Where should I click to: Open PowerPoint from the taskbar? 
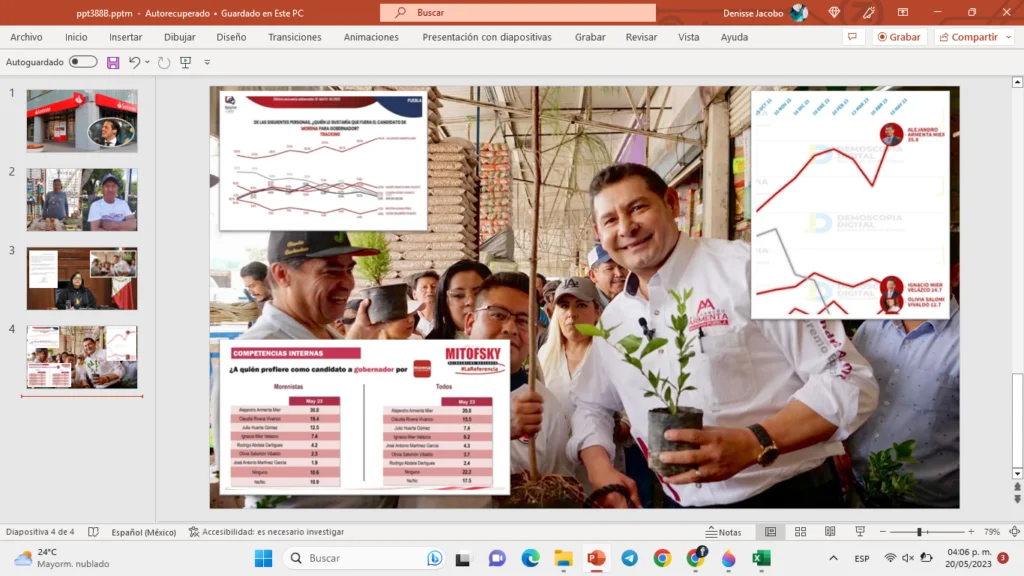coord(596,558)
